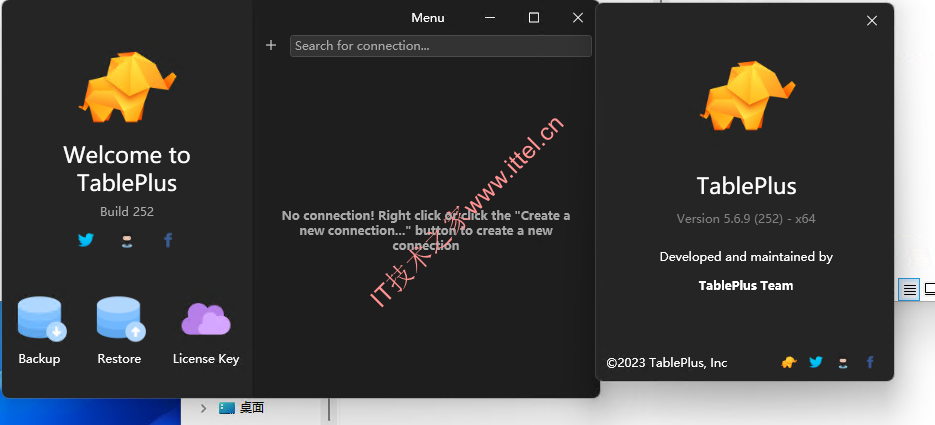Select the 桌面 tree item
The image size is (935, 425).
tap(241, 408)
